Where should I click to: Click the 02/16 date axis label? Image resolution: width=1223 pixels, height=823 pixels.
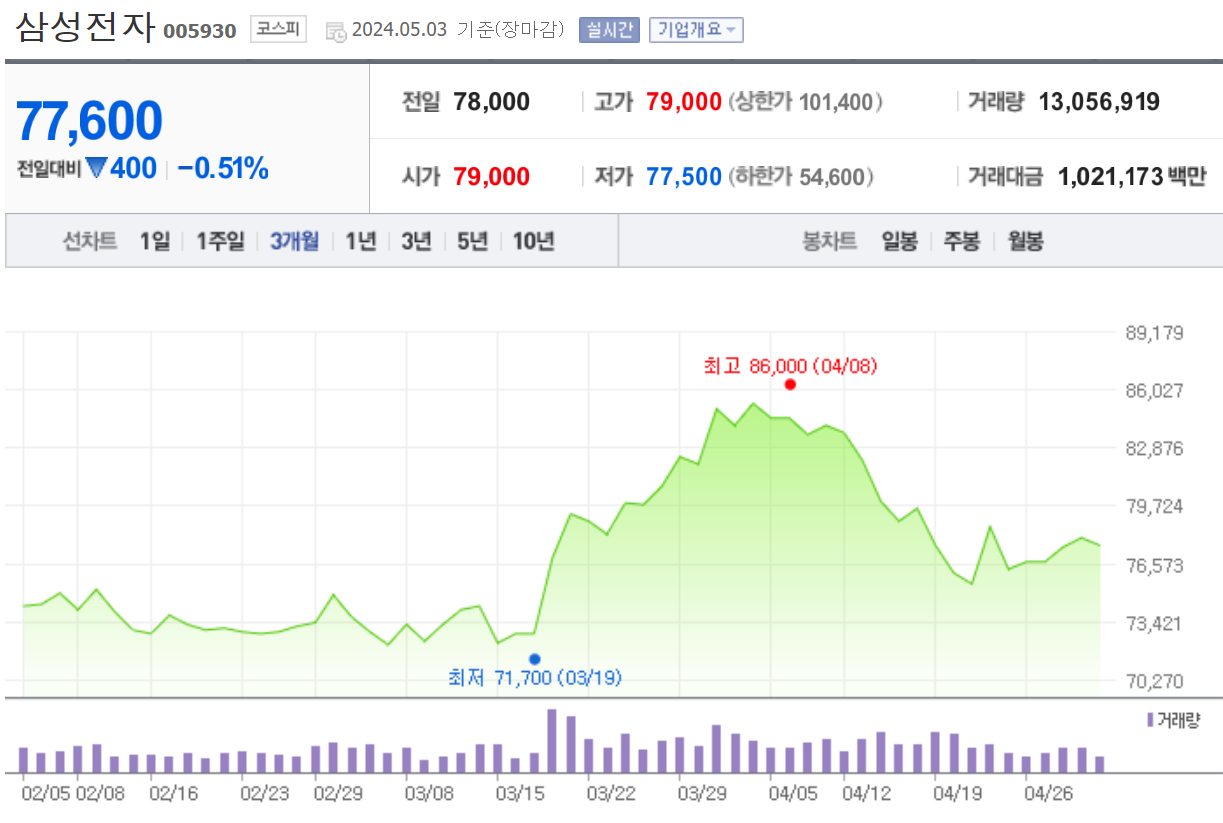173,793
